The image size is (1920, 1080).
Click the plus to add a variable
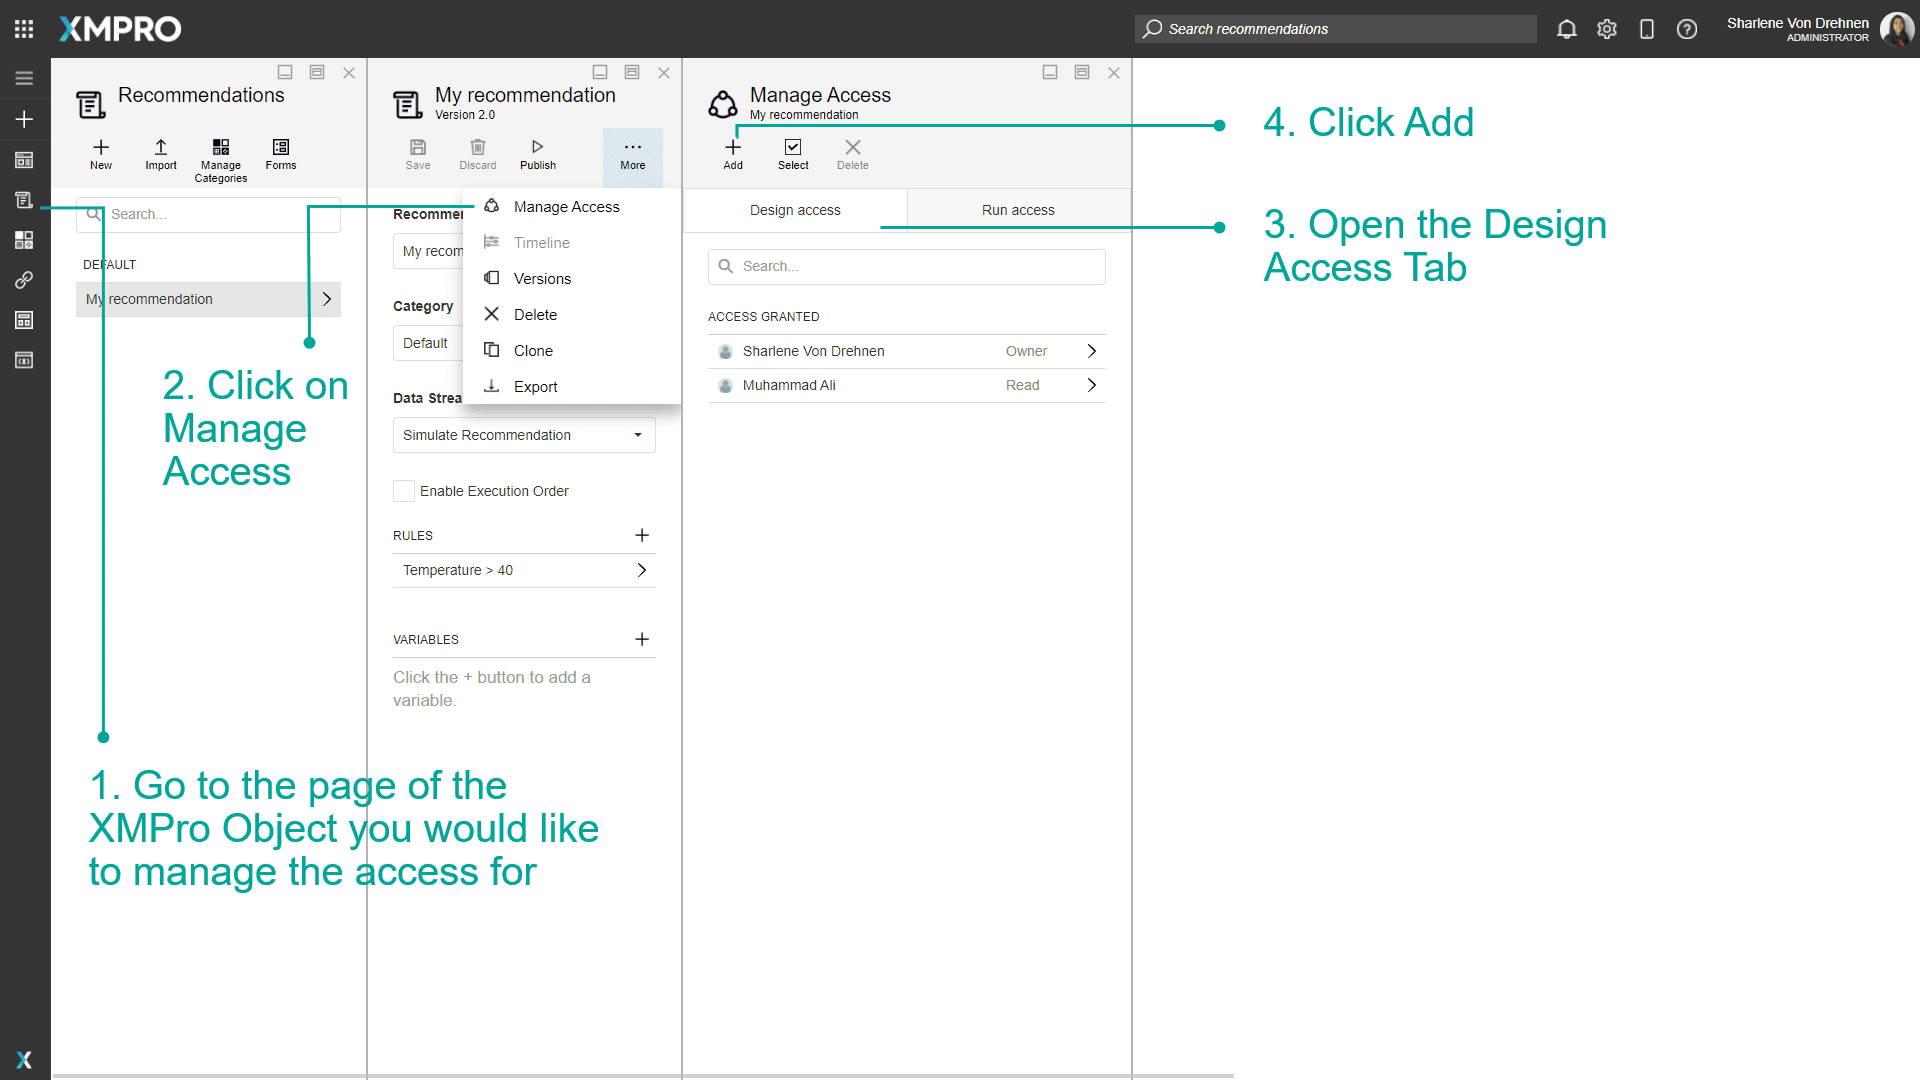click(x=641, y=639)
